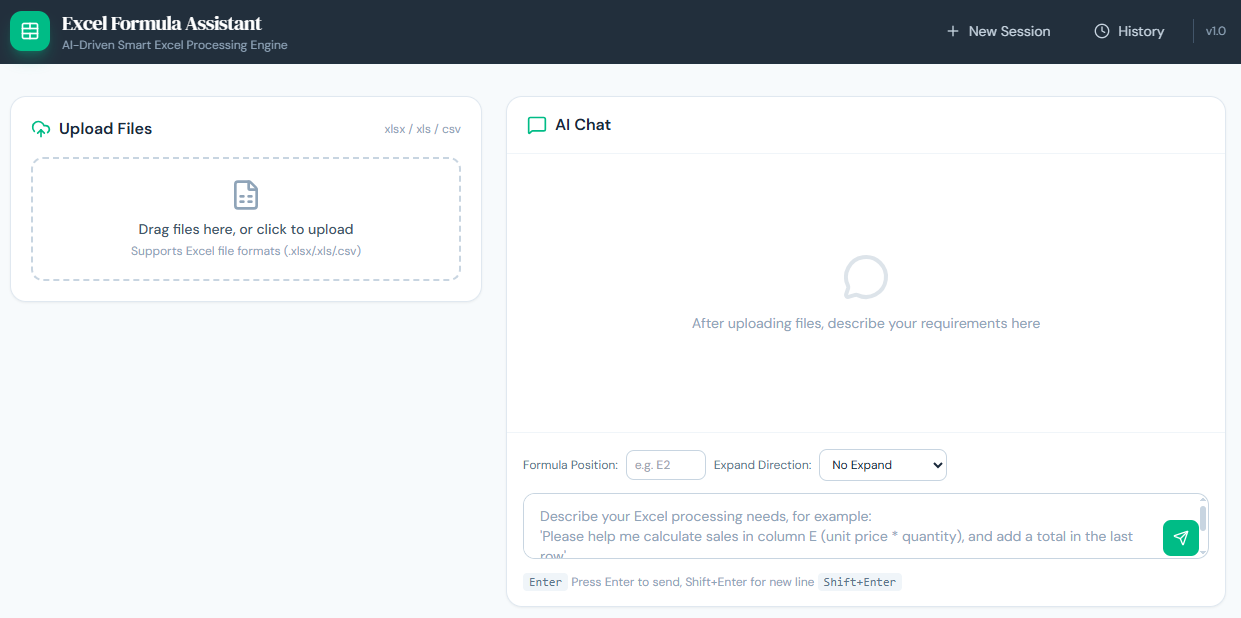
Task: Send message with the green paper-plane button
Action: pos(1181,537)
